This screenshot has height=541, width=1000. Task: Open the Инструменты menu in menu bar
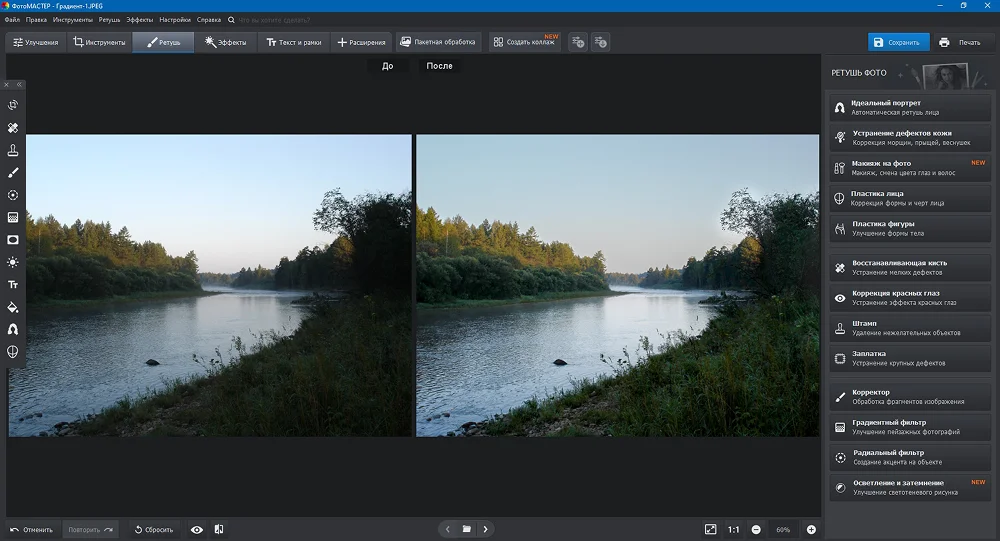coord(73,20)
